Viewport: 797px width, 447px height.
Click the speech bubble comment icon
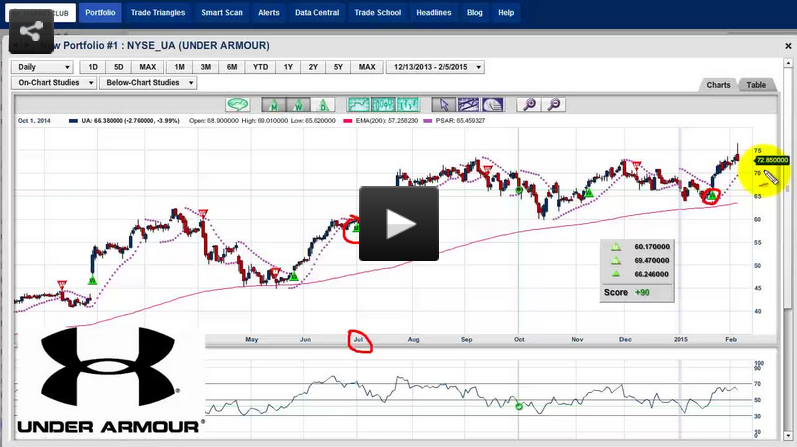(237, 105)
